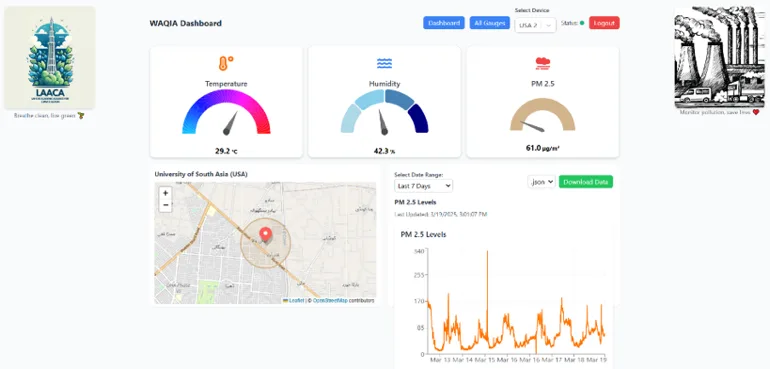Zoom in the map with plus button
This screenshot has width=770, height=369.
(x=165, y=194)
